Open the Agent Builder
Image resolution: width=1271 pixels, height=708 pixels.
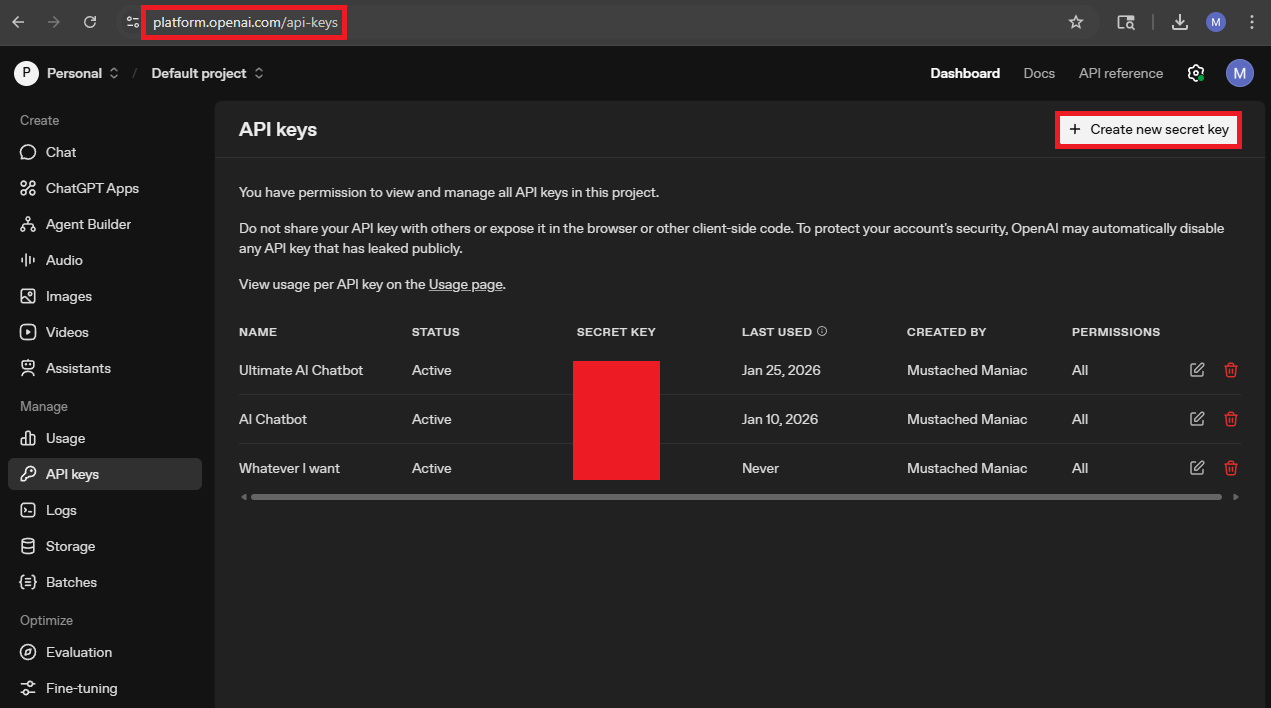pyautogui.click(x=89, y=224)
